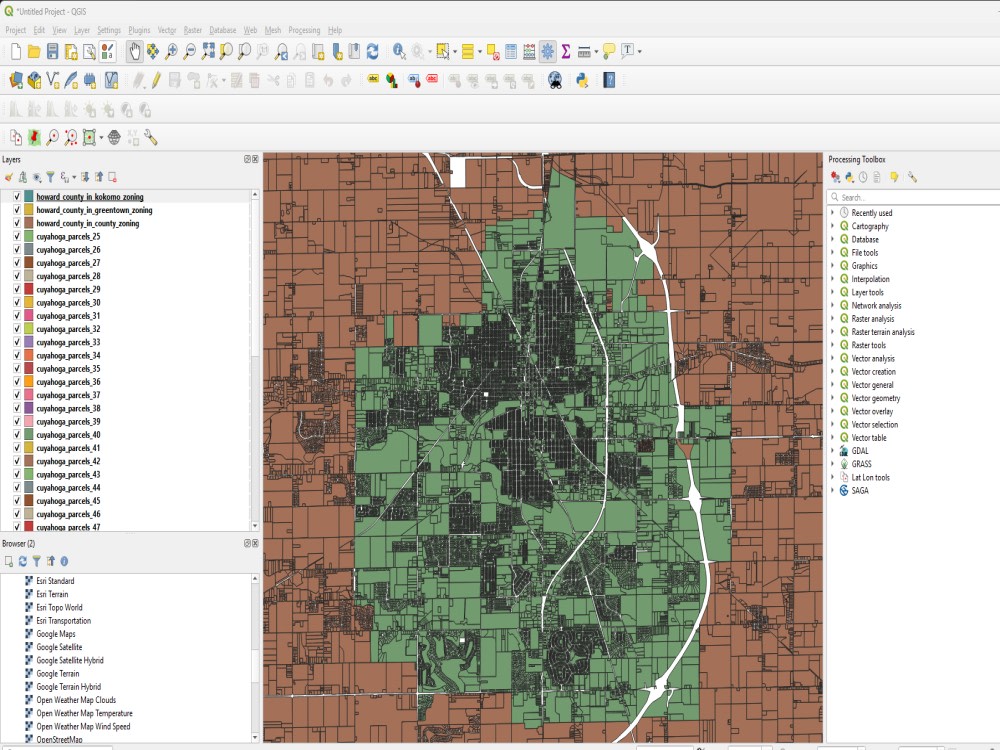
Task: Open the Python console icon
Action: (x=582, y=80)
